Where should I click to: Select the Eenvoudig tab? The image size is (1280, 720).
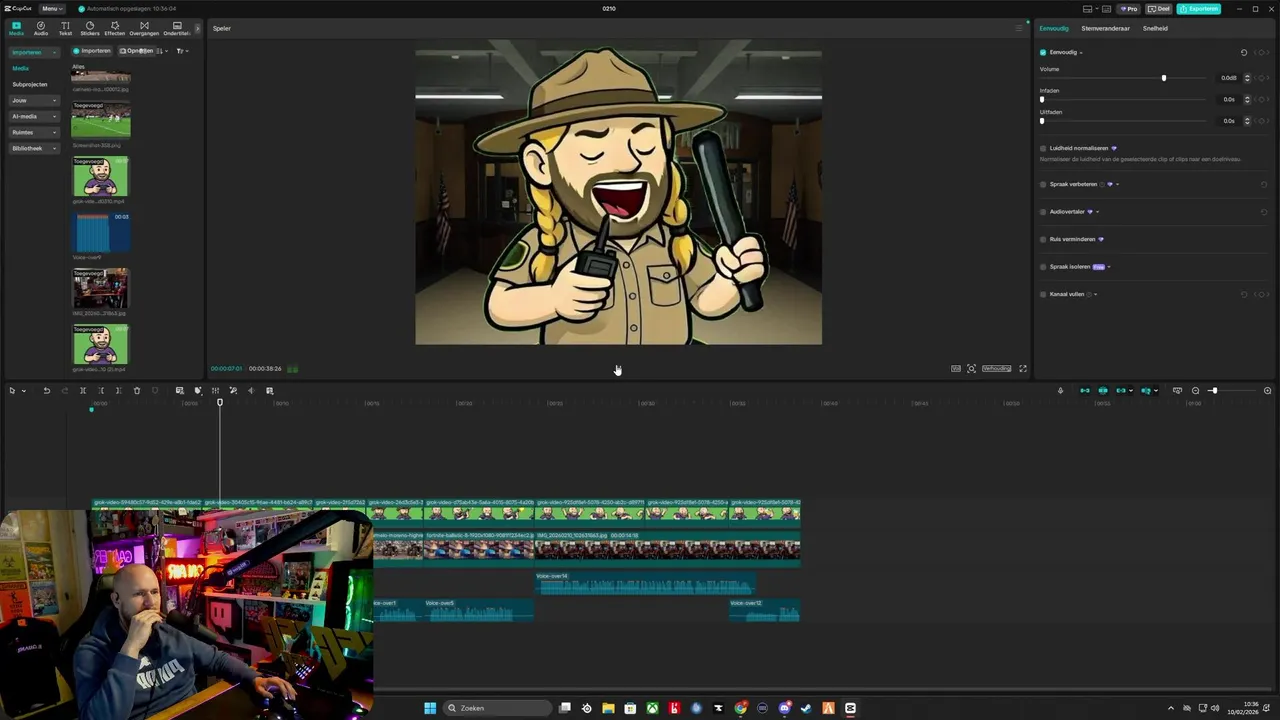[1054, 28]
